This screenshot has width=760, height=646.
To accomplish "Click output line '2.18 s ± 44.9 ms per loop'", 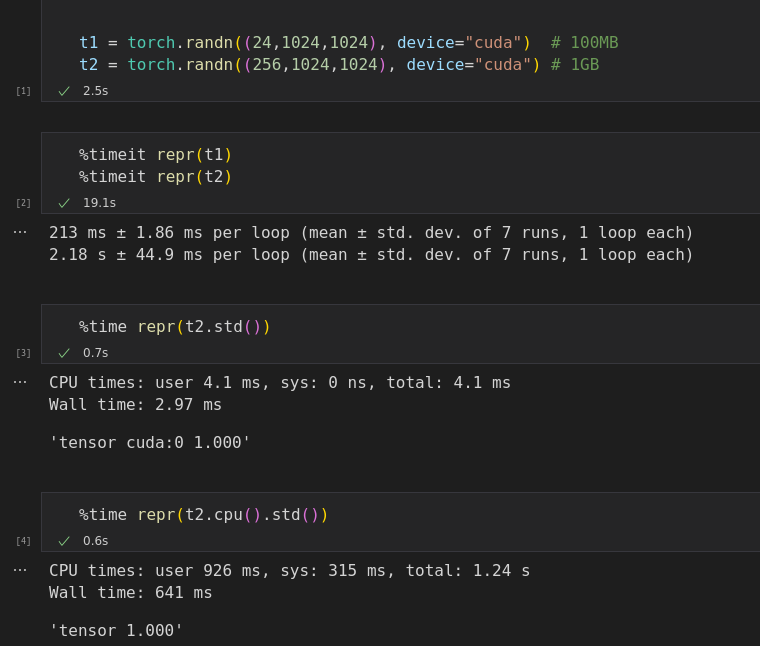I will tap(371, 254).
